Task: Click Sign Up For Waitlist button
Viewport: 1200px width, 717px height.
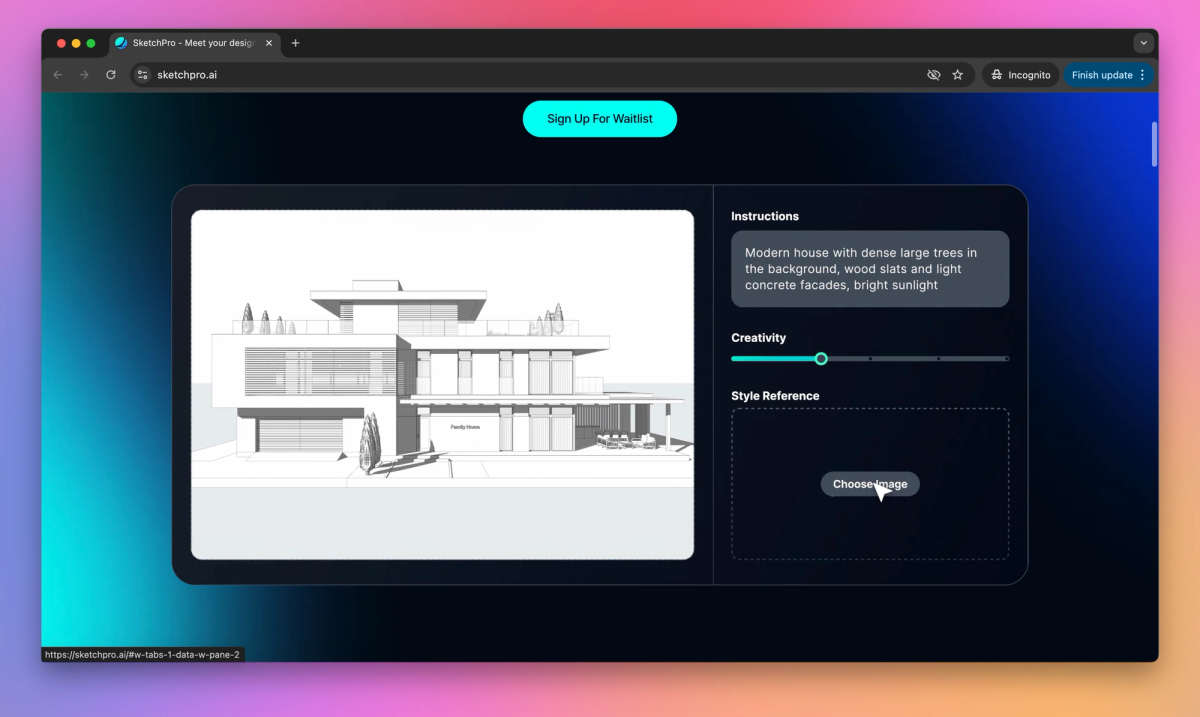Action: (600, 119)
